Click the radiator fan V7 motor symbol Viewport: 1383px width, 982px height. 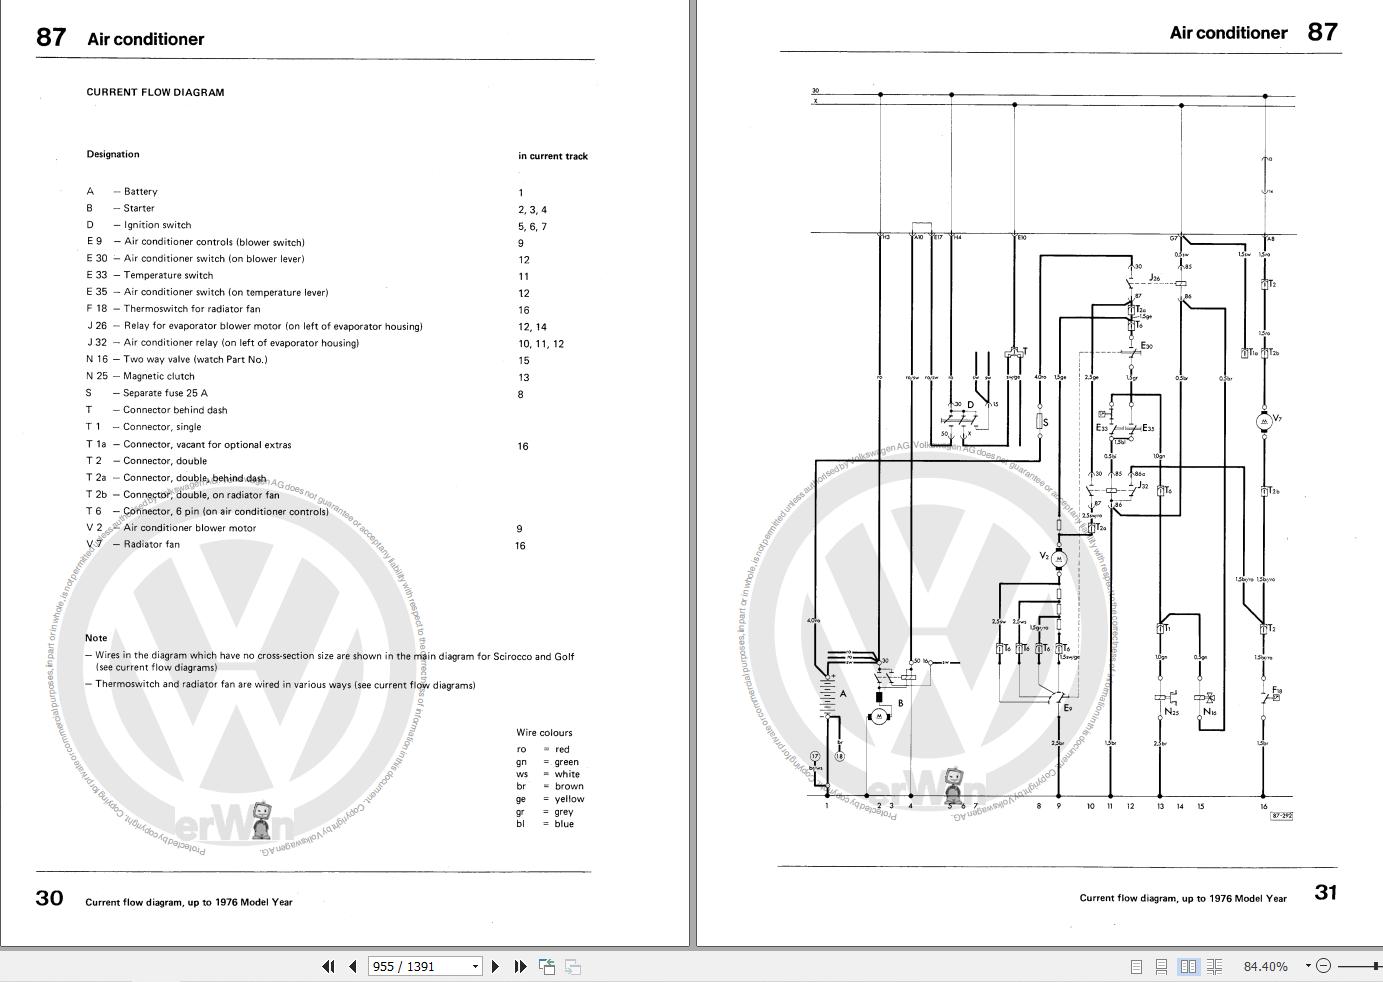coord(1265,421)
